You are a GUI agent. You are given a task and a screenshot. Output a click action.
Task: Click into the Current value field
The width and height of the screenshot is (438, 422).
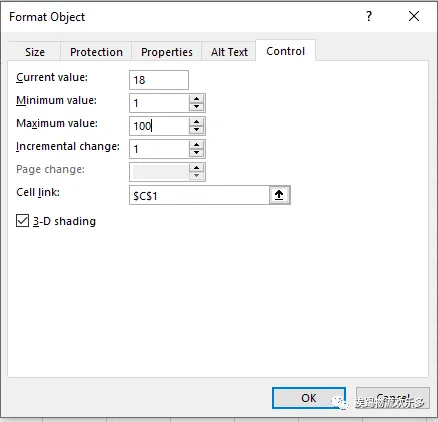pyautogui.click(x=159, y=80)
